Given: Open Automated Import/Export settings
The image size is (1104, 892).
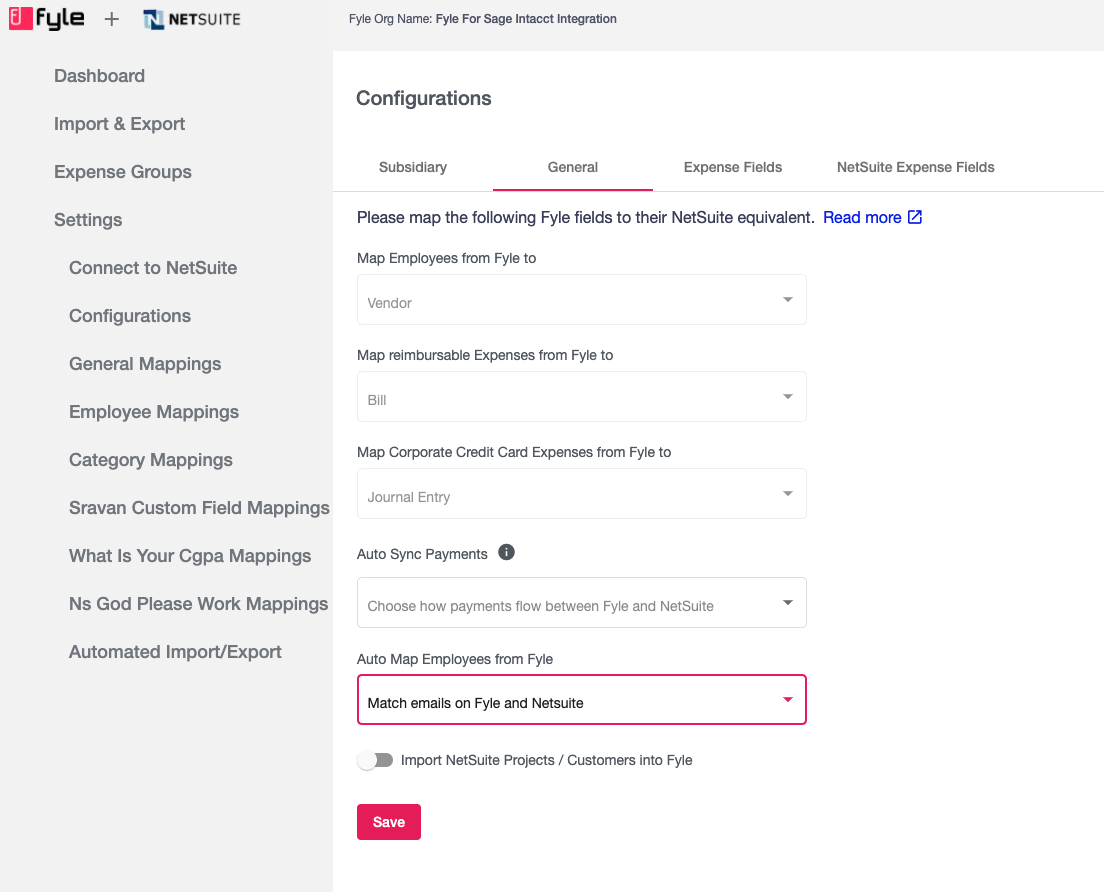Looking at the screenshot, I should click(x=175, y=651).
